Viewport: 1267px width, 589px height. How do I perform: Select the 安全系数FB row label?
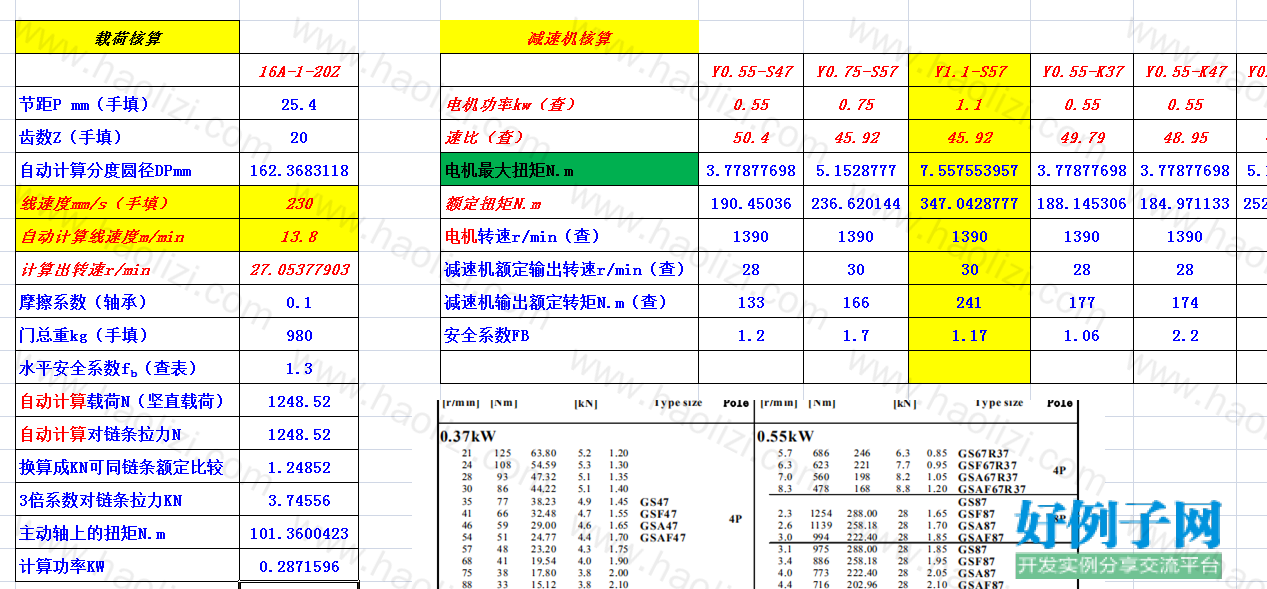[569, 335]
